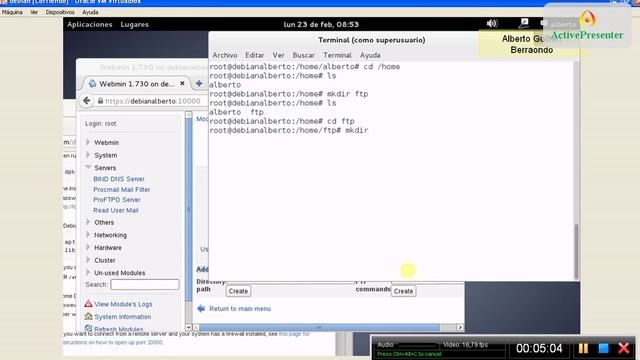The width and height of the screenshot is (640, 360).
Task: Click the sidebar scroll down arrow
Action: (189, 327)
